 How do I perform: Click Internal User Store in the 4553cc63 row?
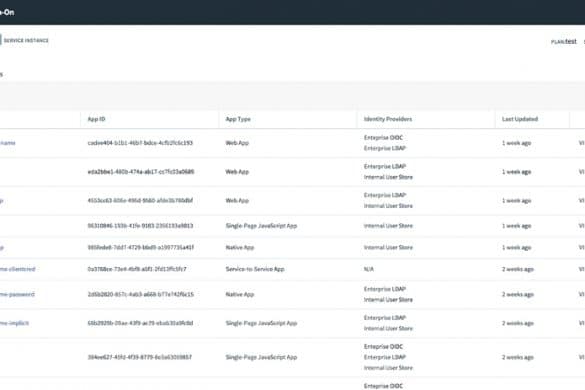coord(388,206)
